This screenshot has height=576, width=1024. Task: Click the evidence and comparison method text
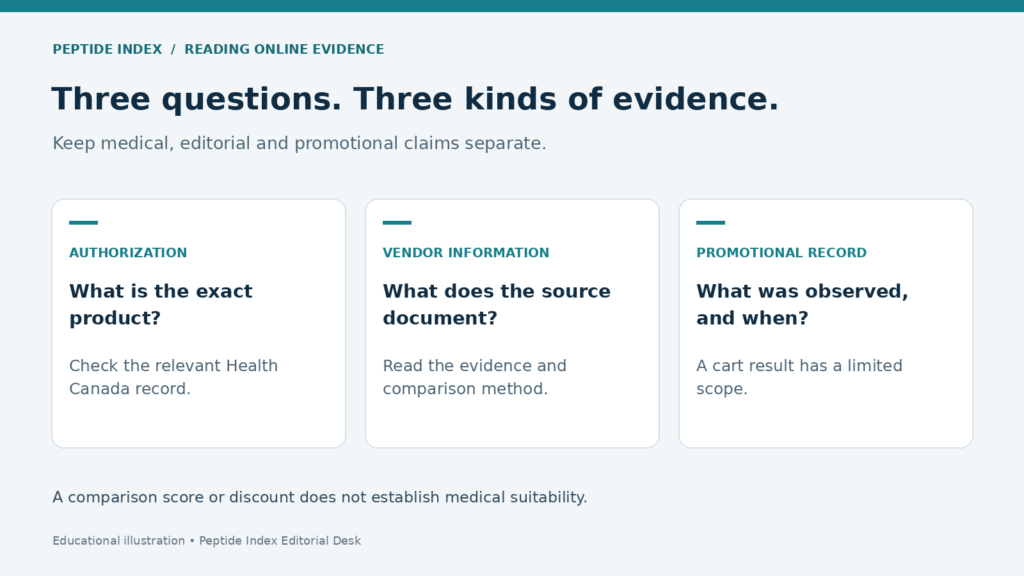(475, 377)
